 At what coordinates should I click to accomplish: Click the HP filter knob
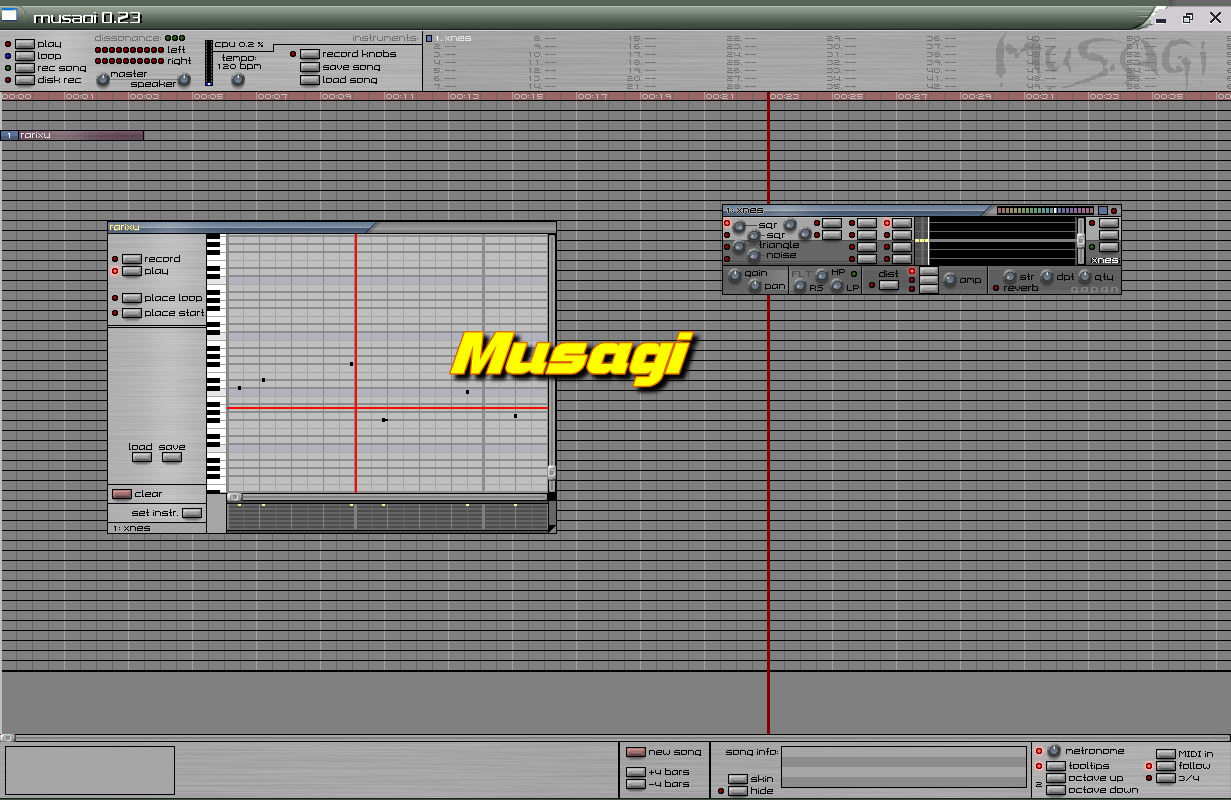[822, 275]
